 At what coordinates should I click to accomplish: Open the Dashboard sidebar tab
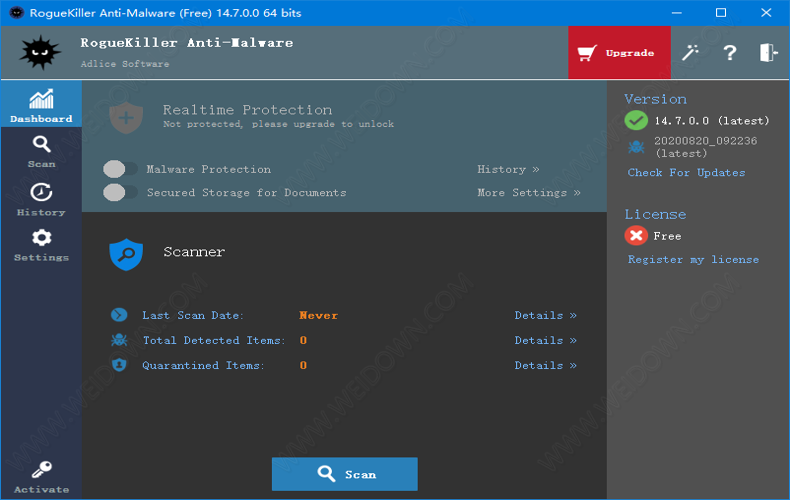pos(41,104)
